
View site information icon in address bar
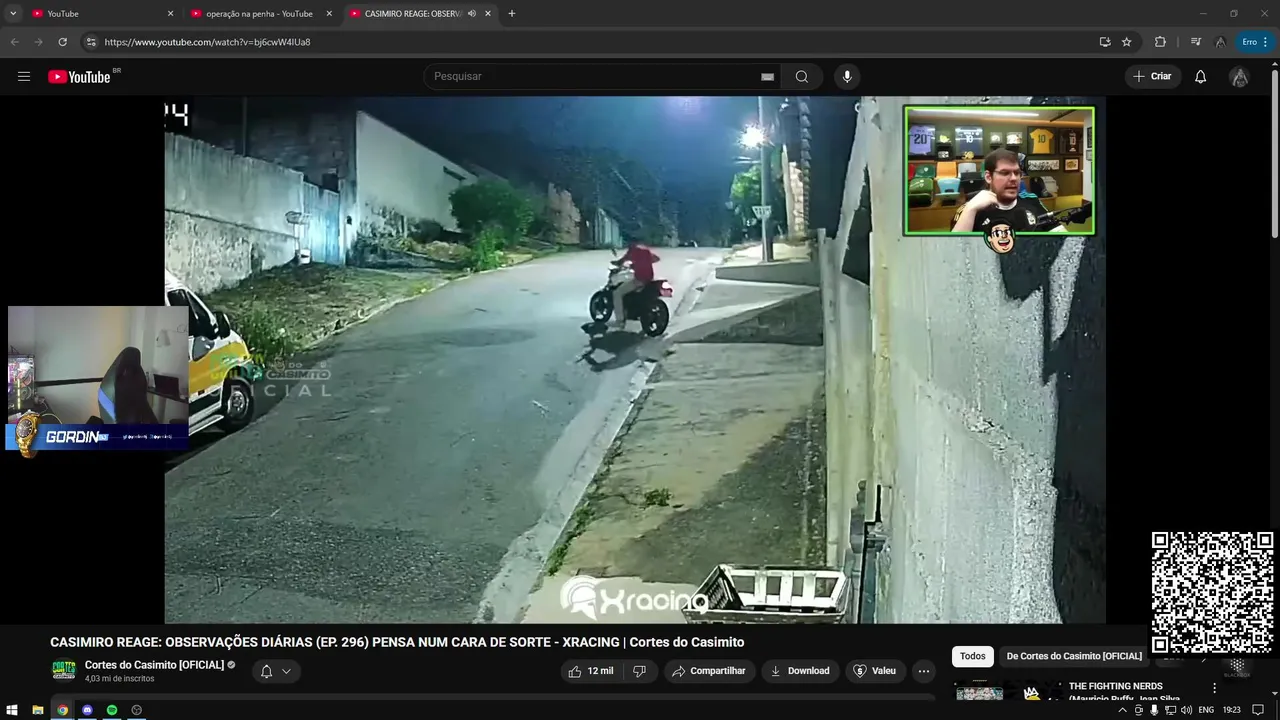pos(91,42)
